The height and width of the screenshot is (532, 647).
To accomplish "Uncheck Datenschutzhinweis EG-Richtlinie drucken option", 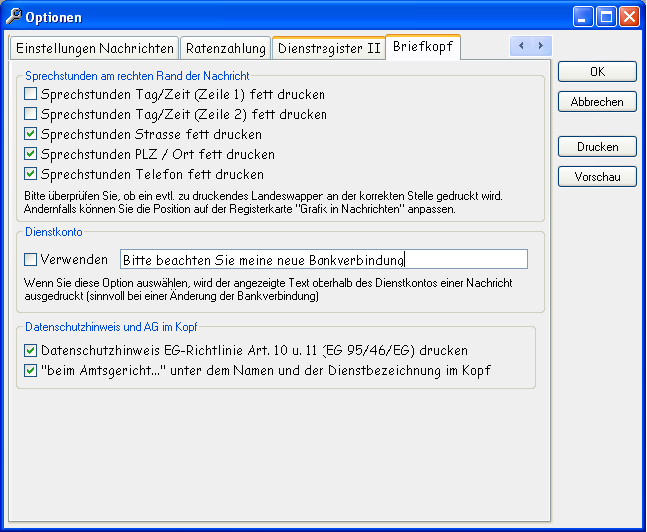I will 31,351.
